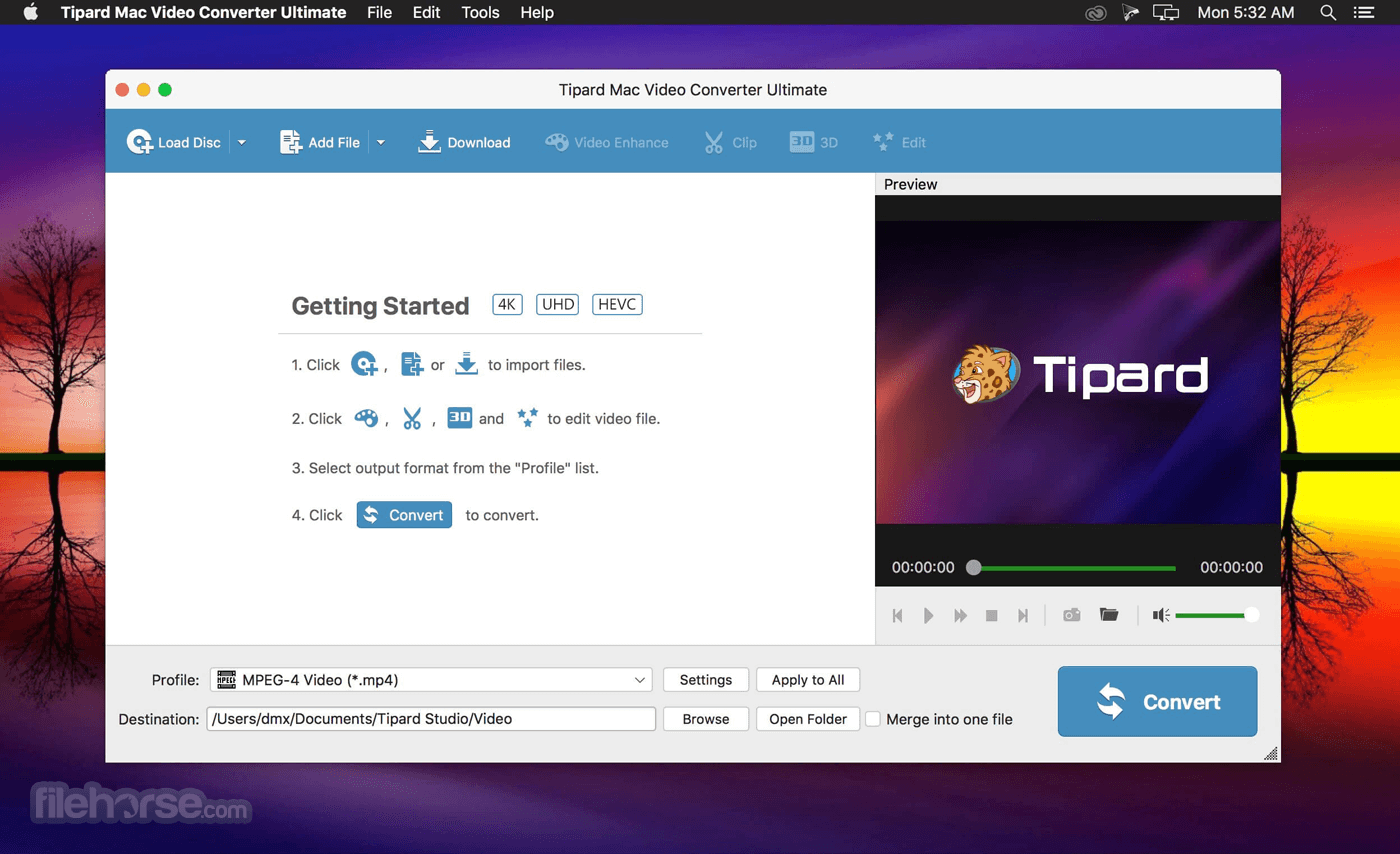Expand the Load Disc dropdown arrow
Image resolution: width=1400 pixels, height=854 pixels.
coord(241,142)
